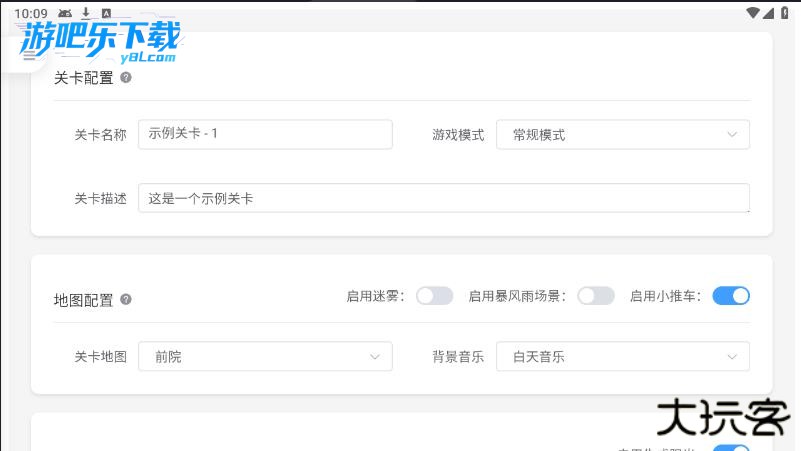The image size is (801, 451).
Task: Tap the Wi-Fi signal status icon
Action: pos(752,13)
